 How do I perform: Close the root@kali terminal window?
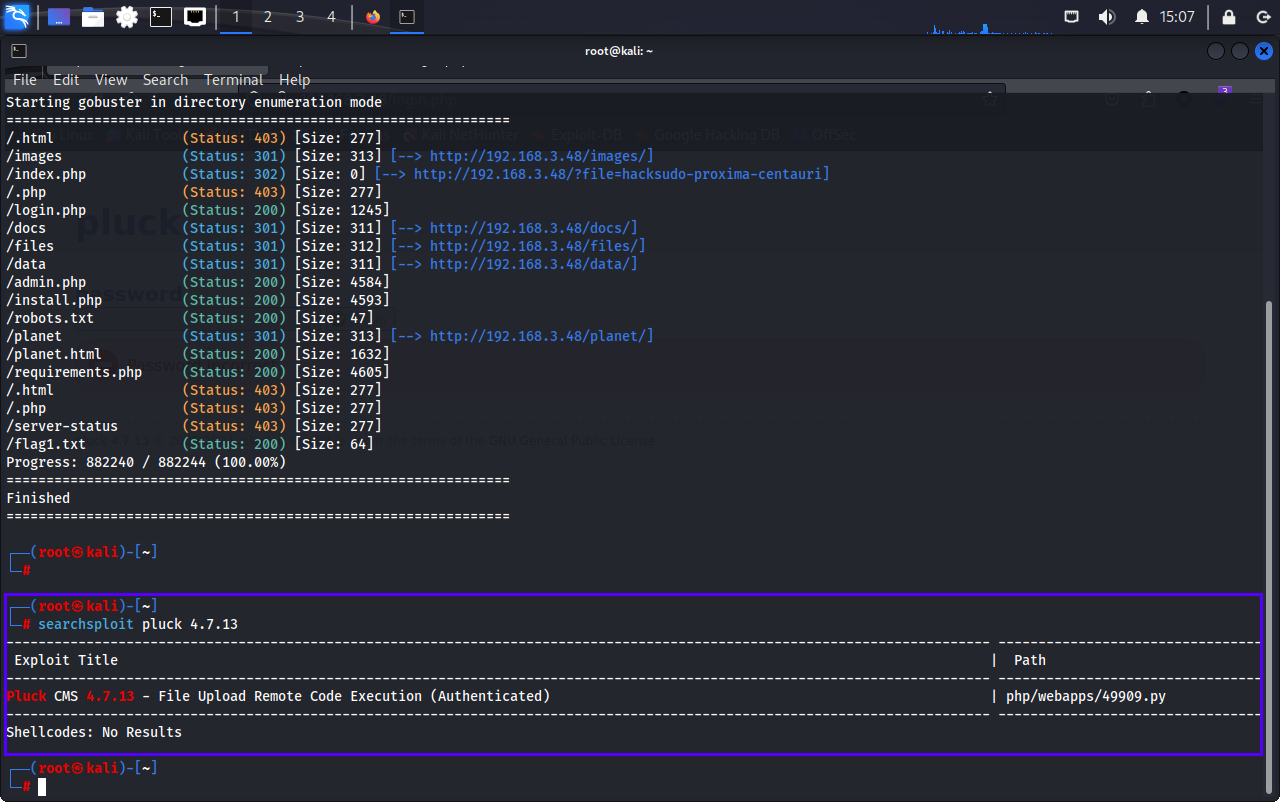point(1264,51)
